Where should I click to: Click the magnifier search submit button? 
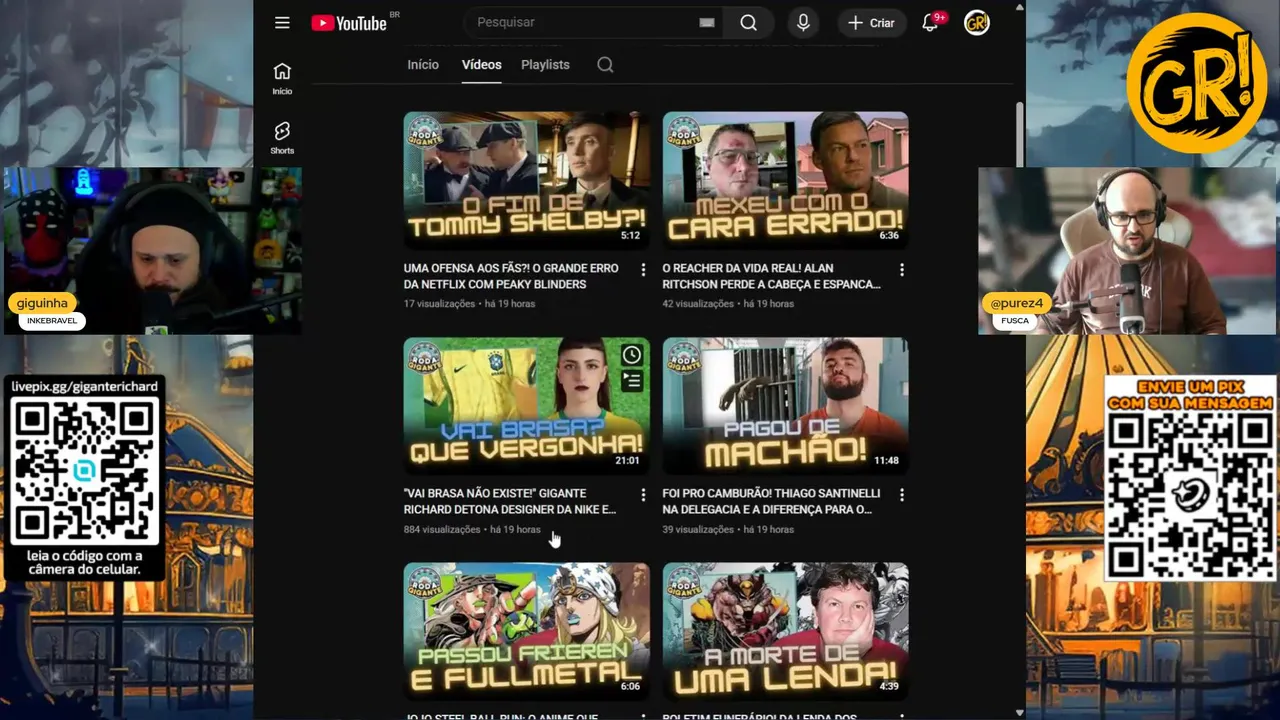(749, 23)
